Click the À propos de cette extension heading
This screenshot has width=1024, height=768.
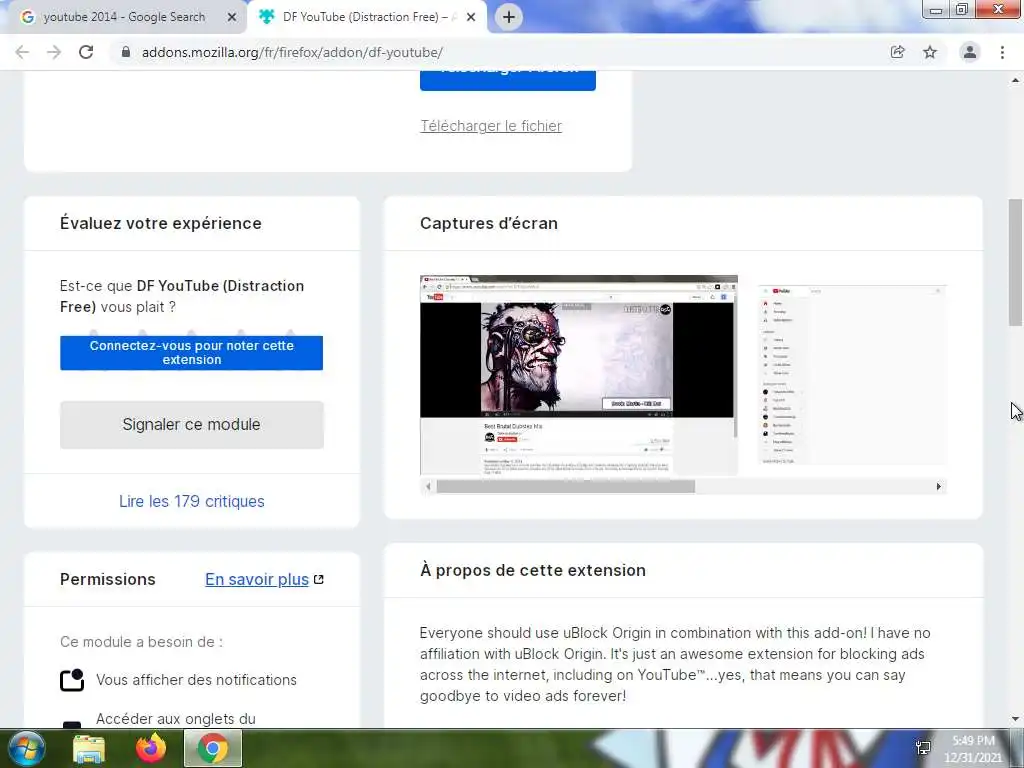coord(533,570)
